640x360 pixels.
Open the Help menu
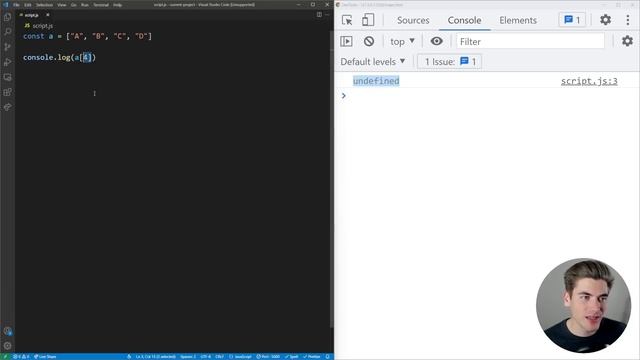[x=117, y=5]
